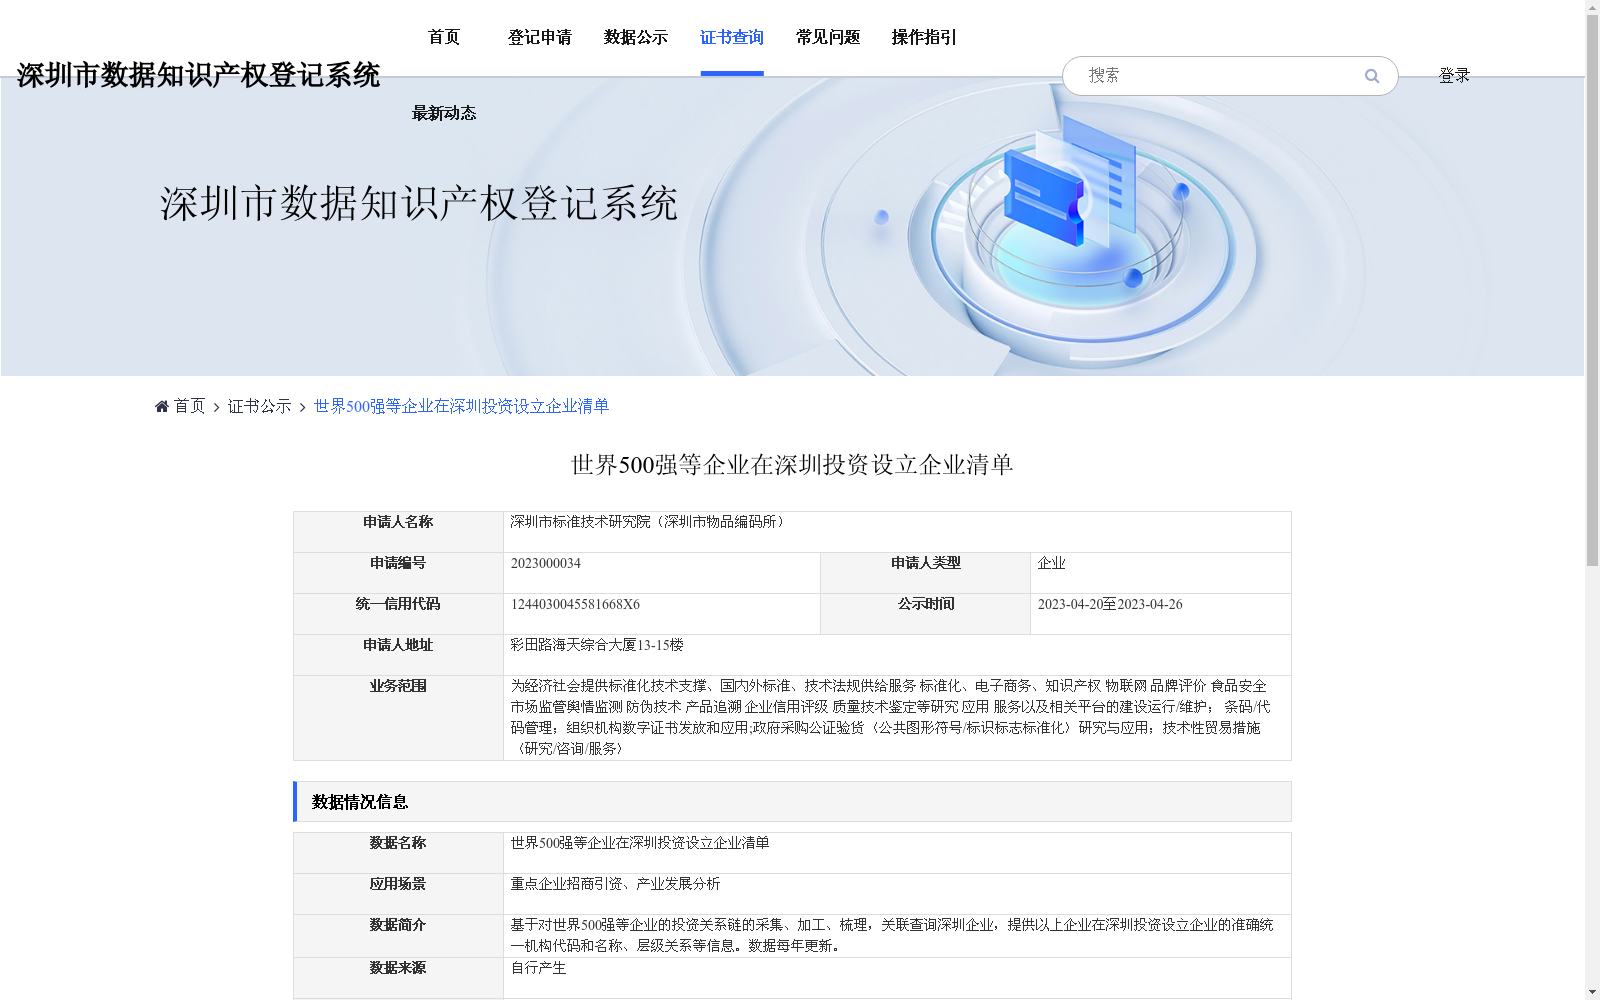Click the 数据简介 label cell
This screenshot has height=1000, width=1600.
pyautogui.click(x=398, y=936)
